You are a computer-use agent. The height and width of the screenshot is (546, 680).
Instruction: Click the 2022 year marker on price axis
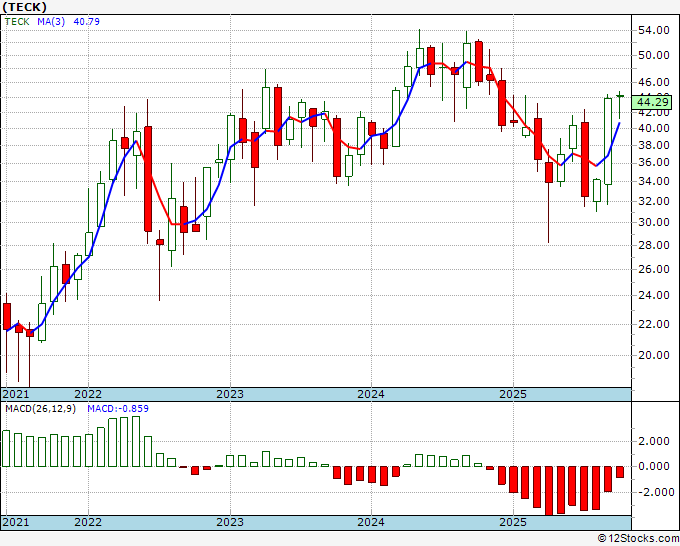(x=88, y=394)
